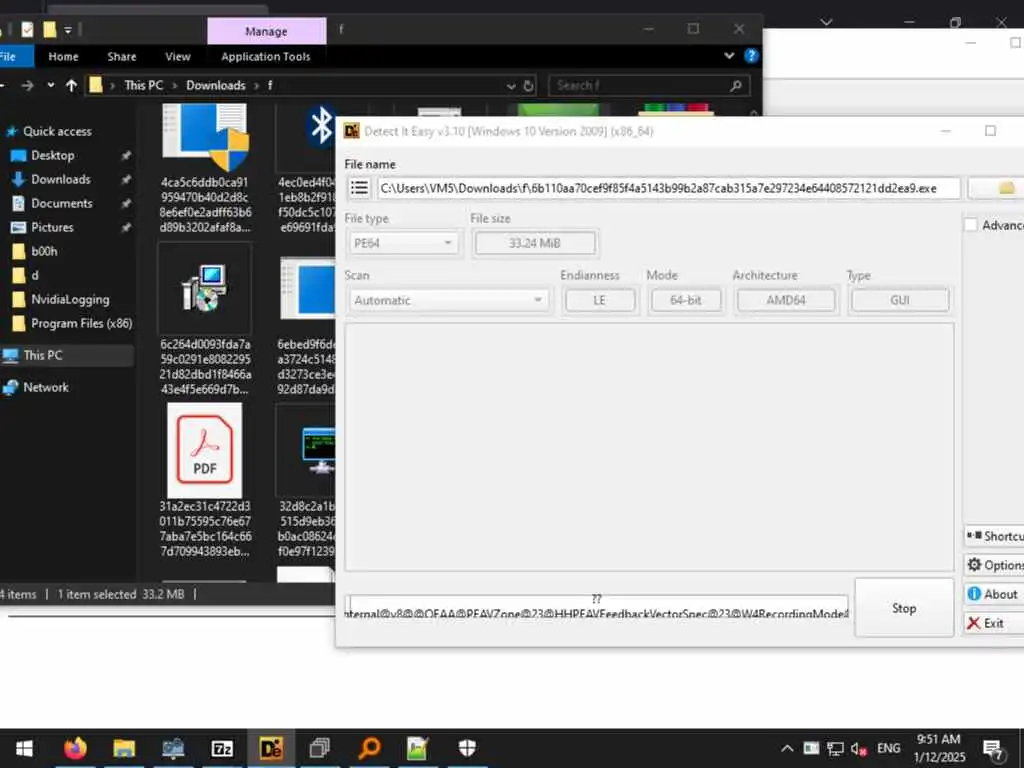1024x768 pixels.
Task: Open the NvidiaLogging folder in sidebar
Action: click(69, 300)
